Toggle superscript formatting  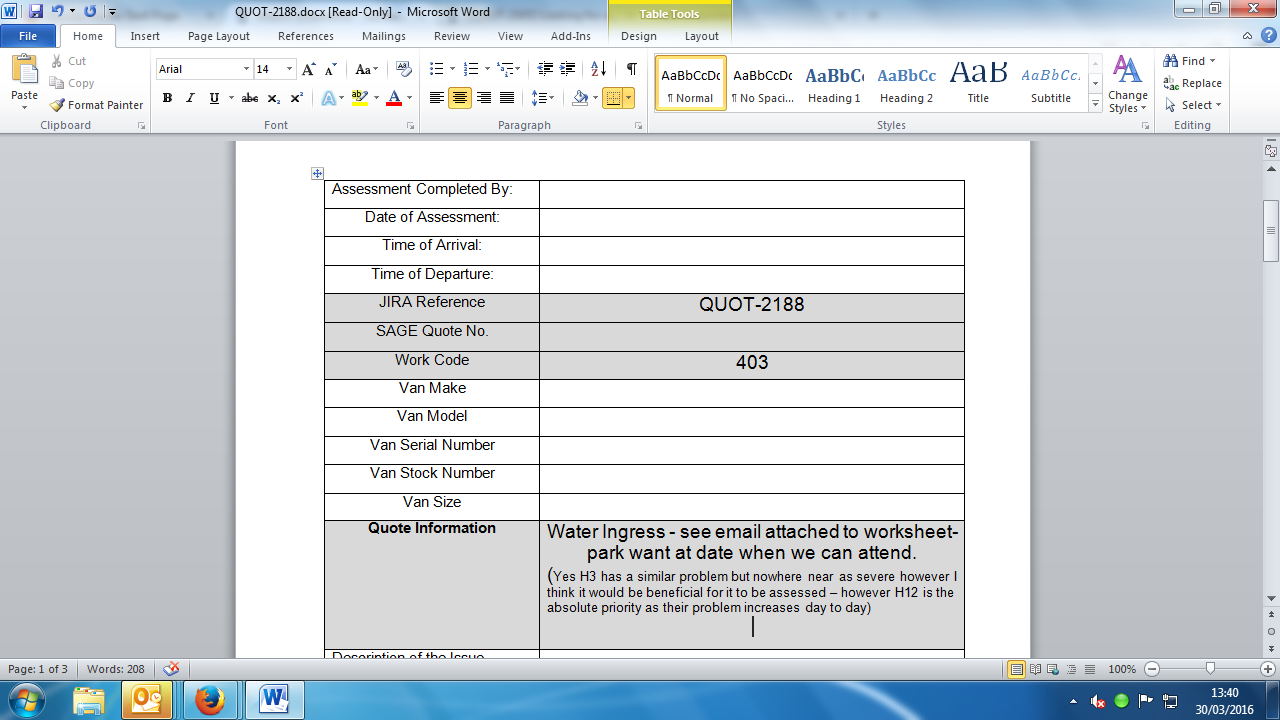tap(296, 98)
